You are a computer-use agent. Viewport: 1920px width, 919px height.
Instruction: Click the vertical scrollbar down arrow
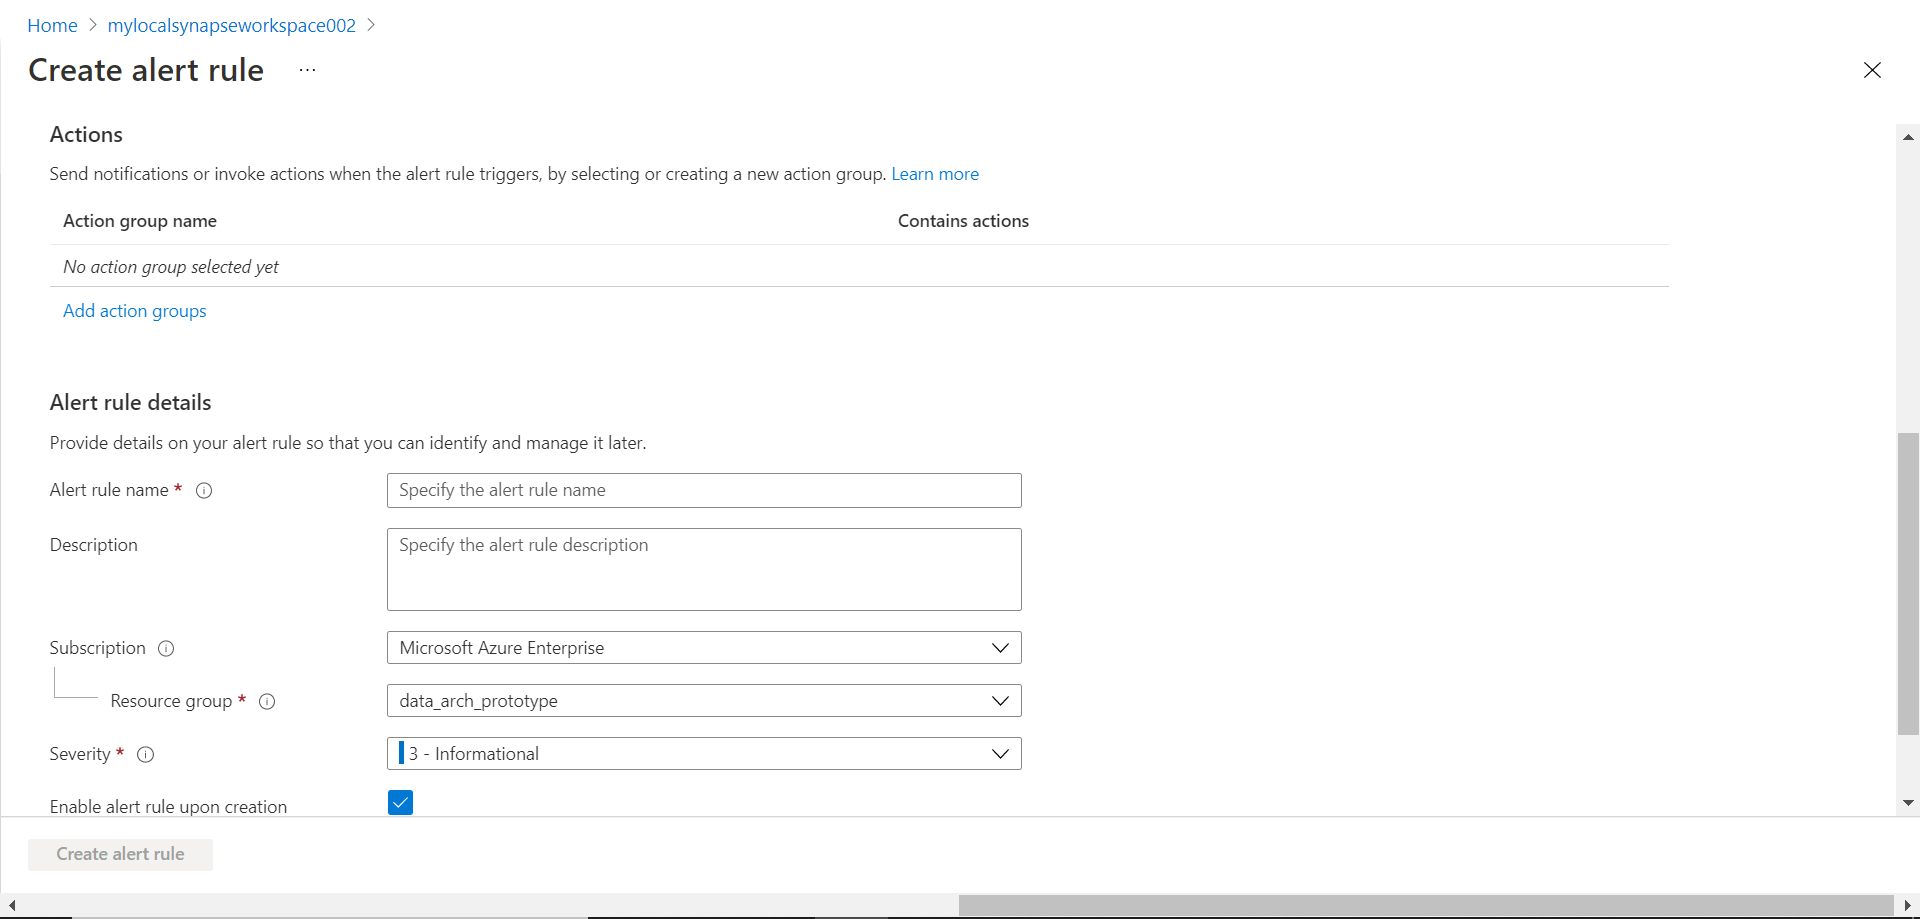click(1908, 803)
